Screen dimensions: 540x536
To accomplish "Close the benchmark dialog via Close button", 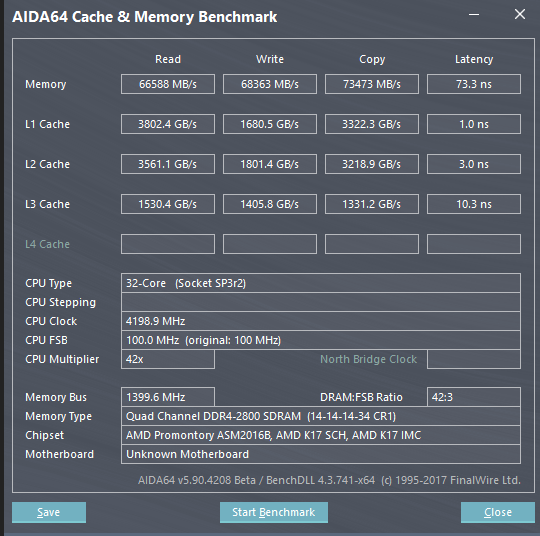I will (498, 512).
